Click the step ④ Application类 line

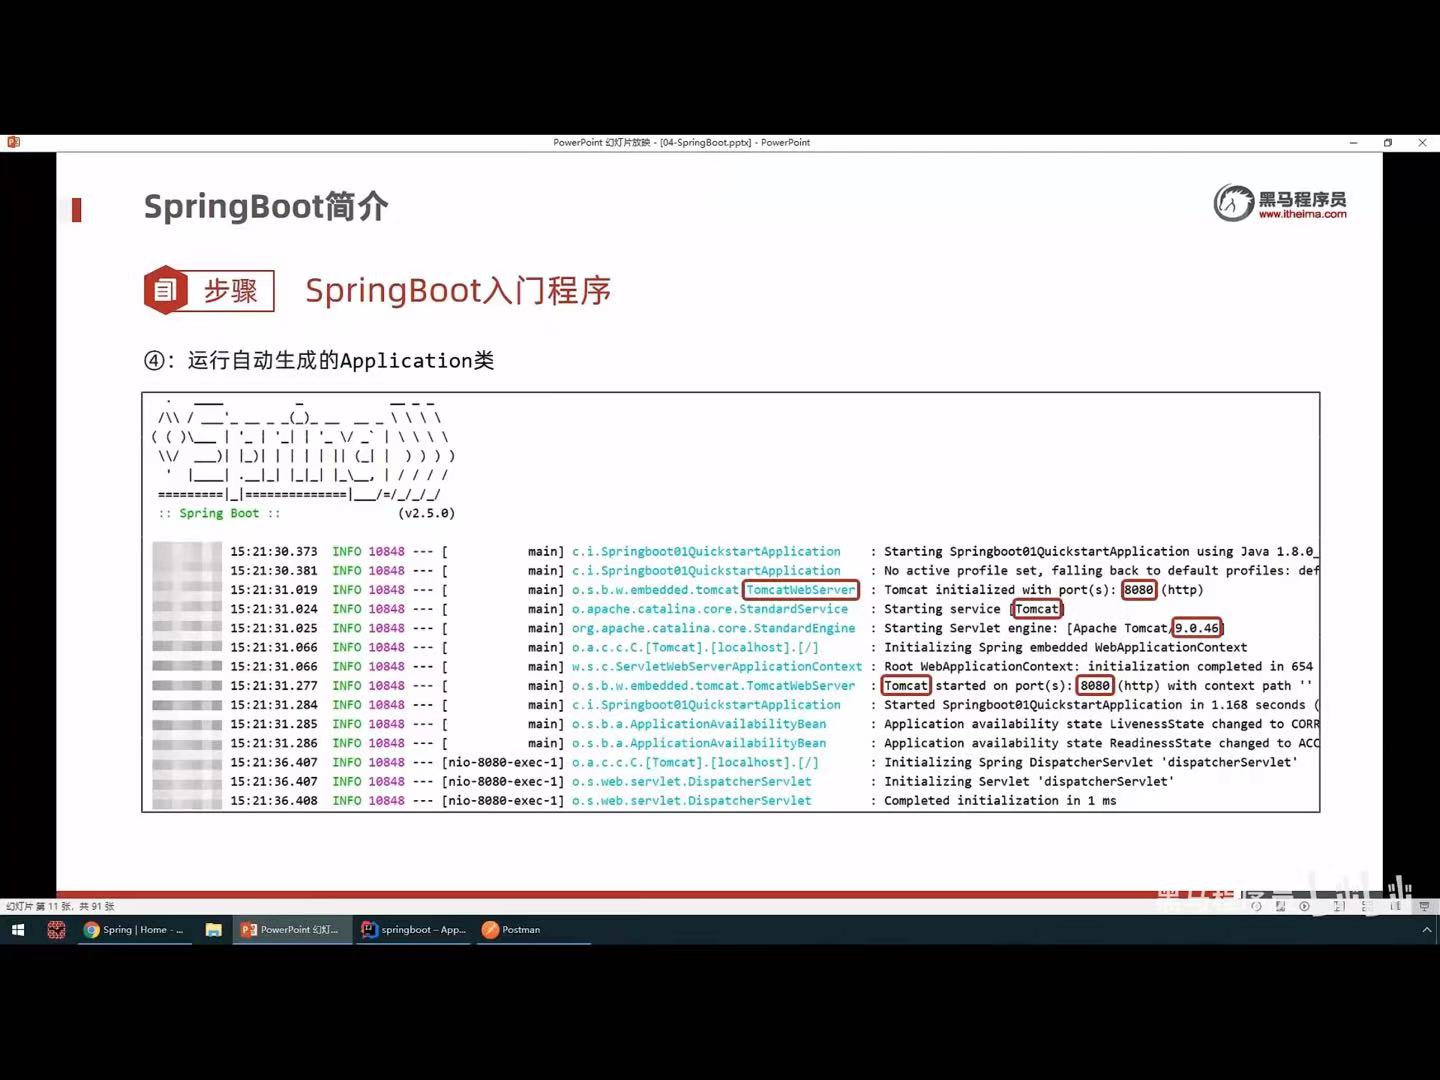pos(319,360)
